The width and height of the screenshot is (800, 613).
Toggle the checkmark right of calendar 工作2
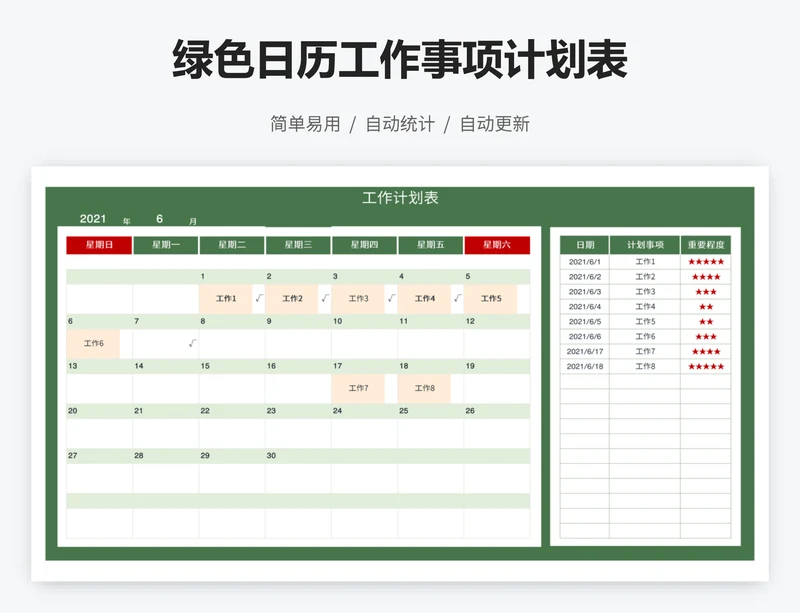324,298
